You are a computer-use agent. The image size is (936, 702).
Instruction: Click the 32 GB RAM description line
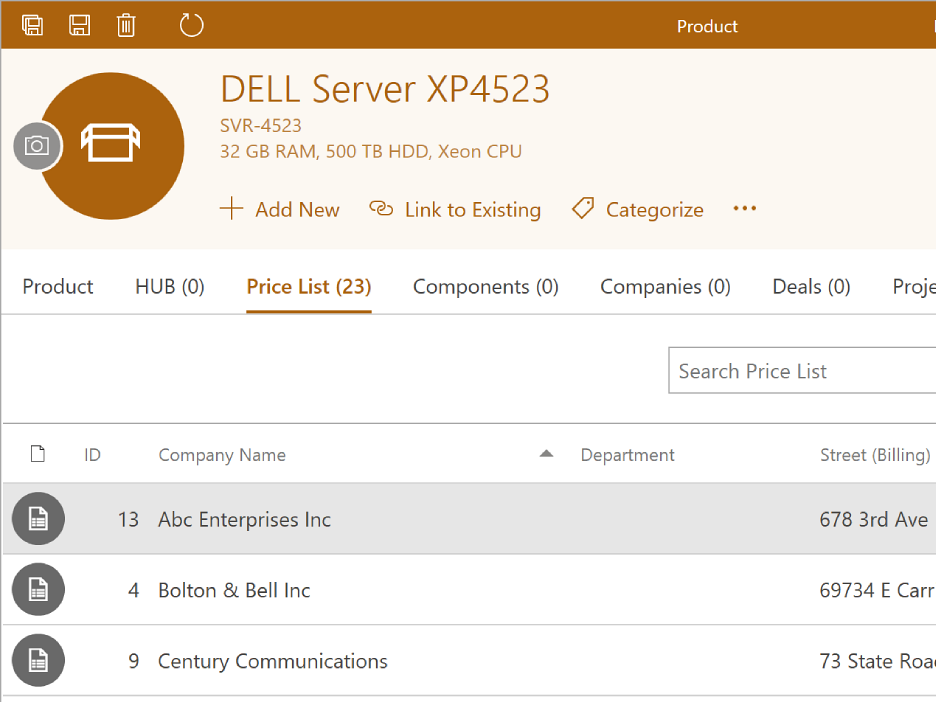pyautogui.click(x=371, y=152)
